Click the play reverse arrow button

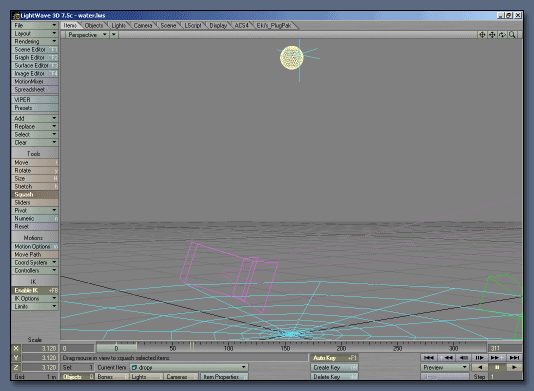click(480, 367)
